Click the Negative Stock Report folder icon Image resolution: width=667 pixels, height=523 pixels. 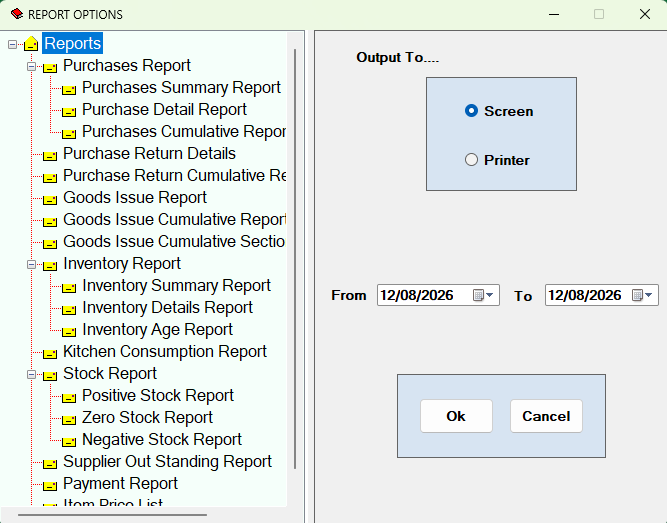(69, 442)
